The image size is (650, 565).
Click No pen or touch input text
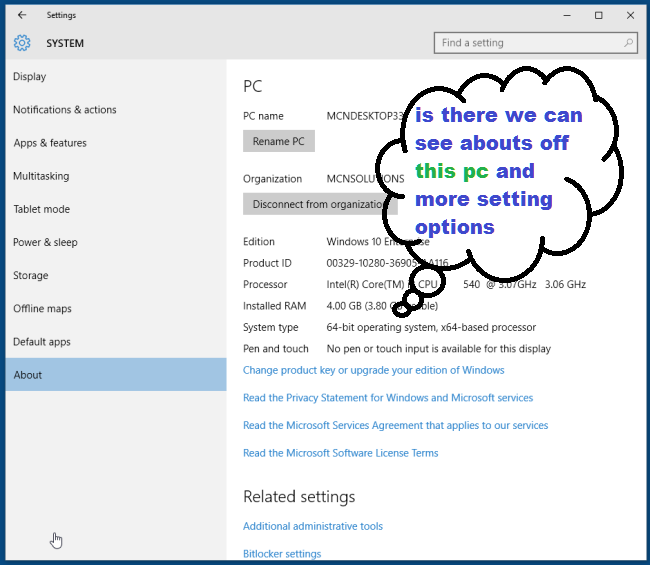(x=439, y=349)
